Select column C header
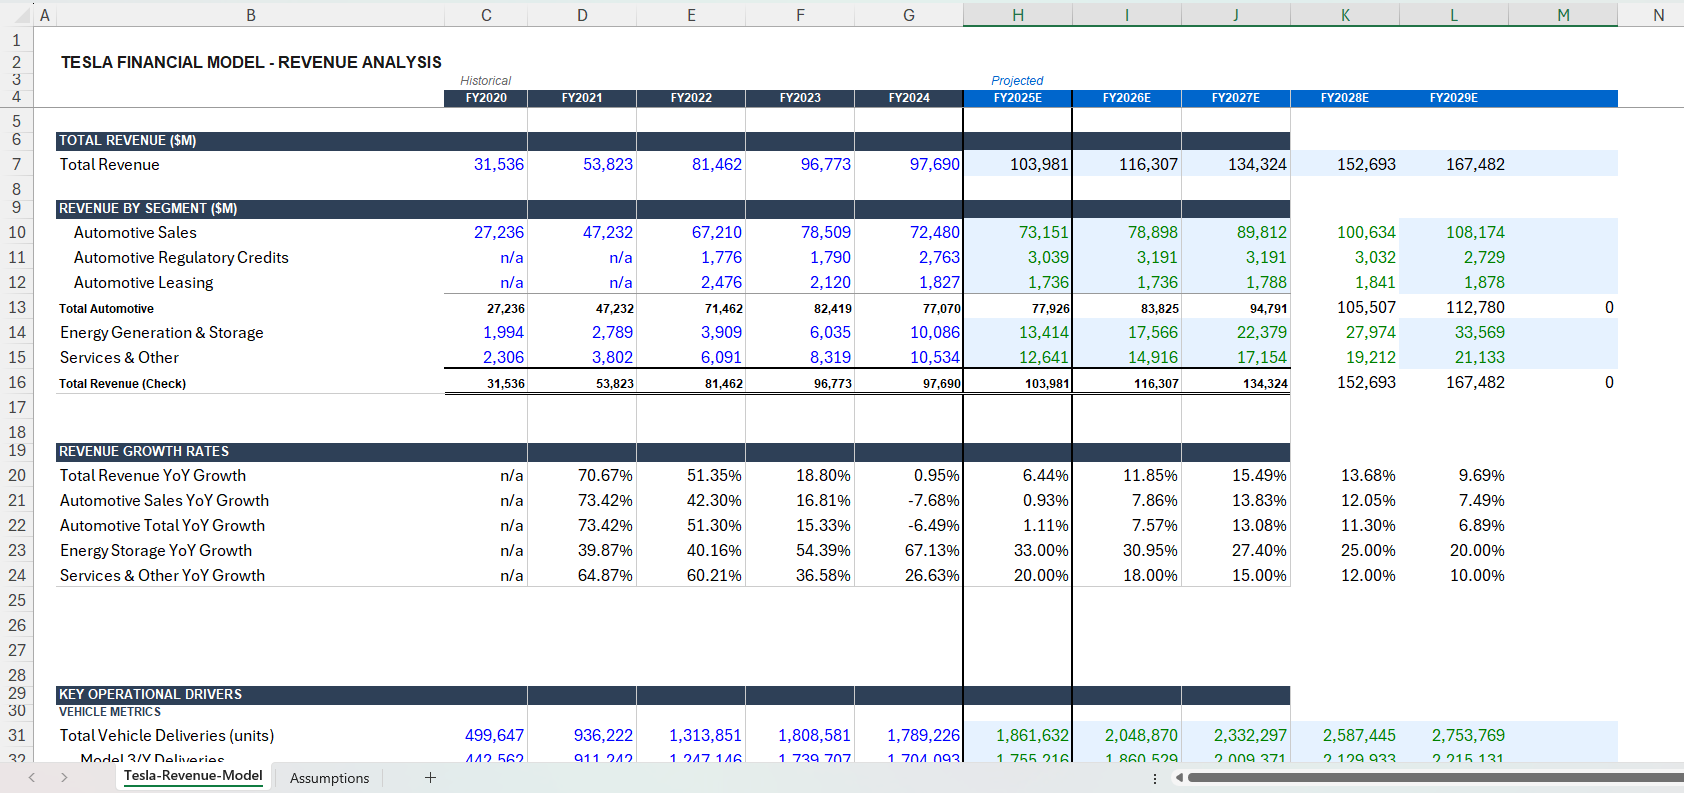Image resolution: width=1684 pixels, height=793 pixels. coord(486,15)
